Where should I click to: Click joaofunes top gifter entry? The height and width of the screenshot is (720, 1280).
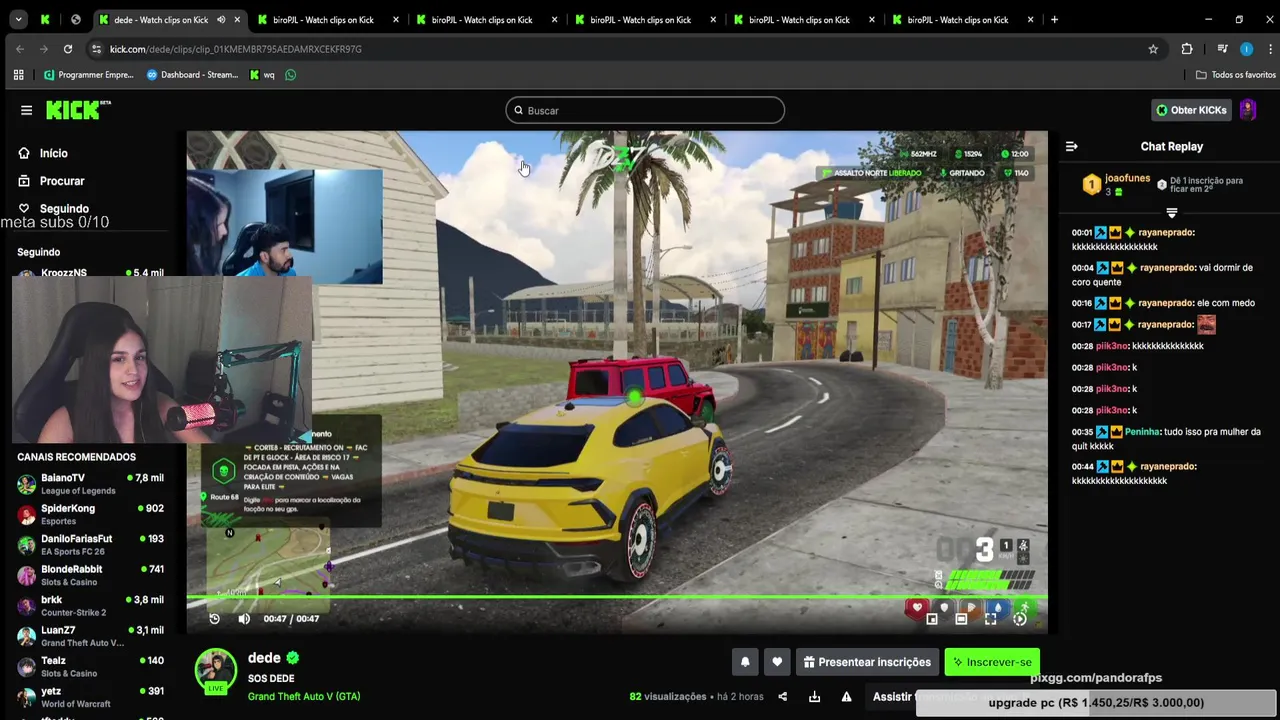[x=1116, y=185]
